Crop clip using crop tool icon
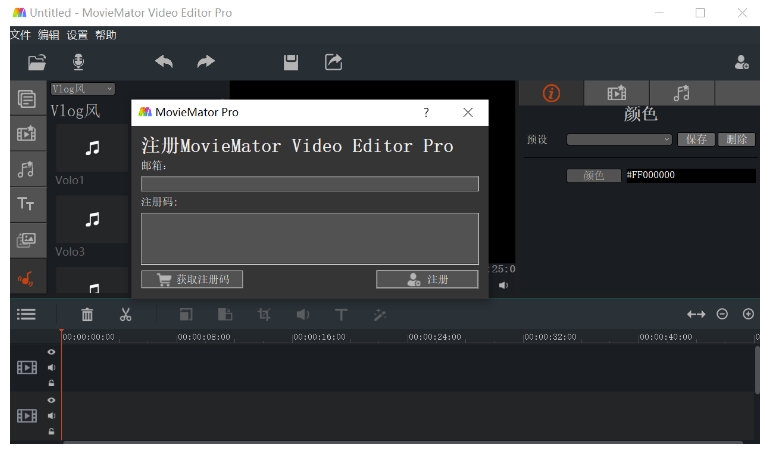 pyautogui.click(x=264, y=314)
